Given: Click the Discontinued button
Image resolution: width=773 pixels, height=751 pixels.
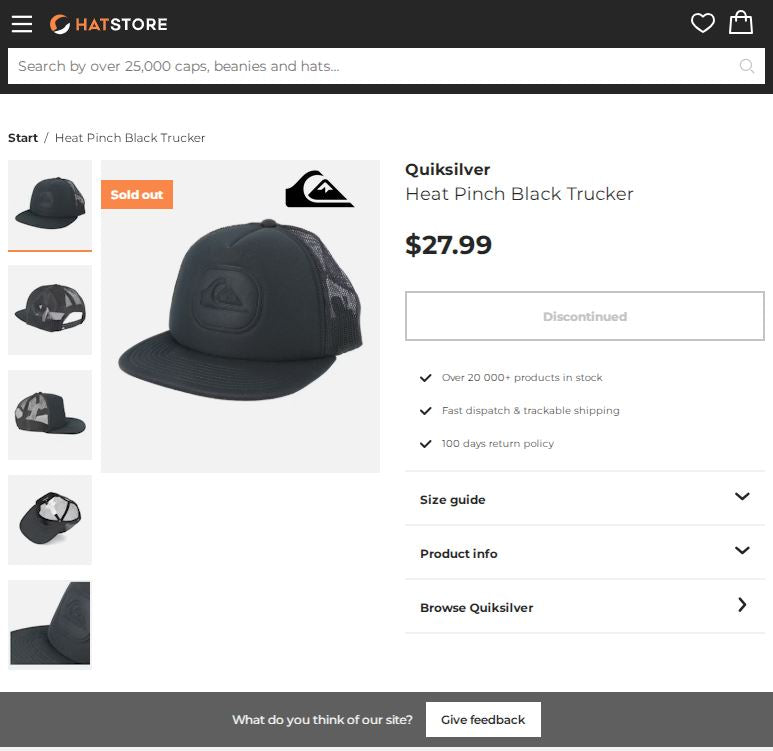Looking at the screenshot, I should 584,316.
